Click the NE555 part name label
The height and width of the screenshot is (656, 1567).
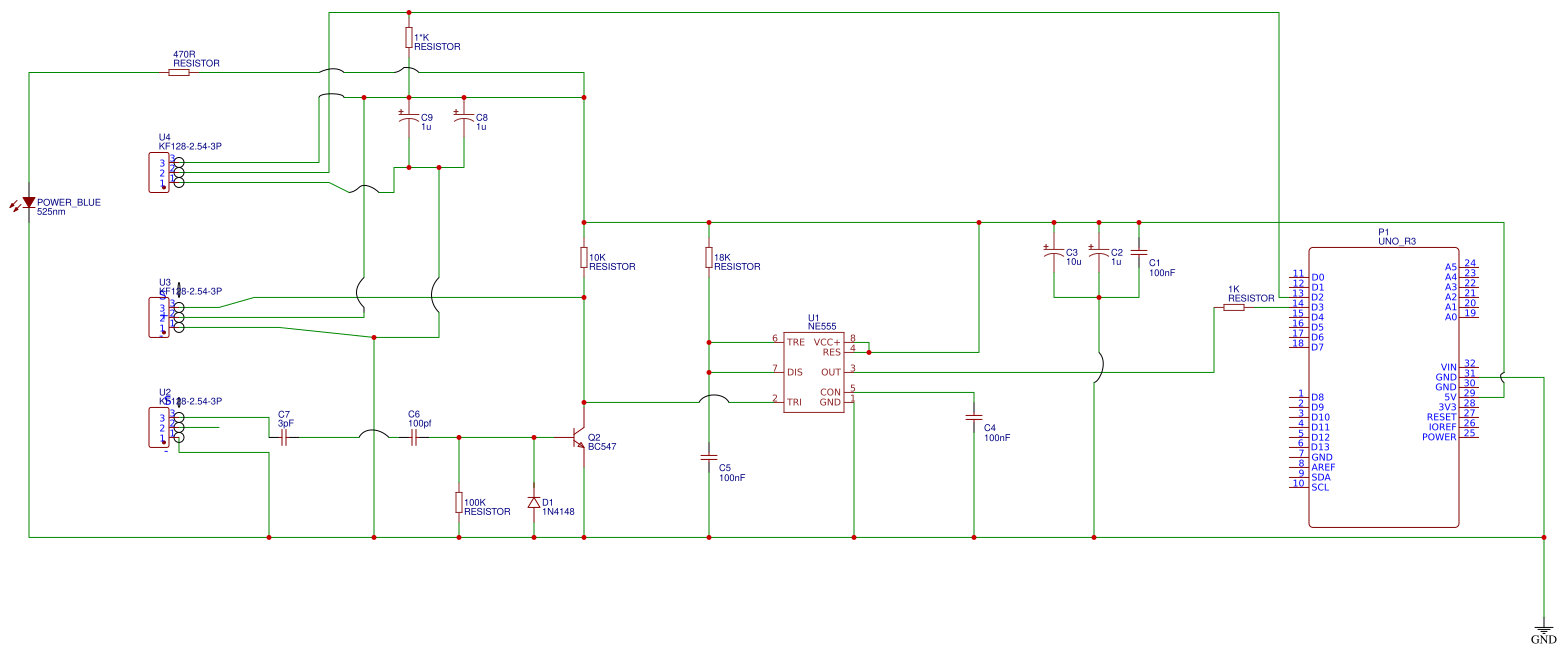[x=822, y=327]
